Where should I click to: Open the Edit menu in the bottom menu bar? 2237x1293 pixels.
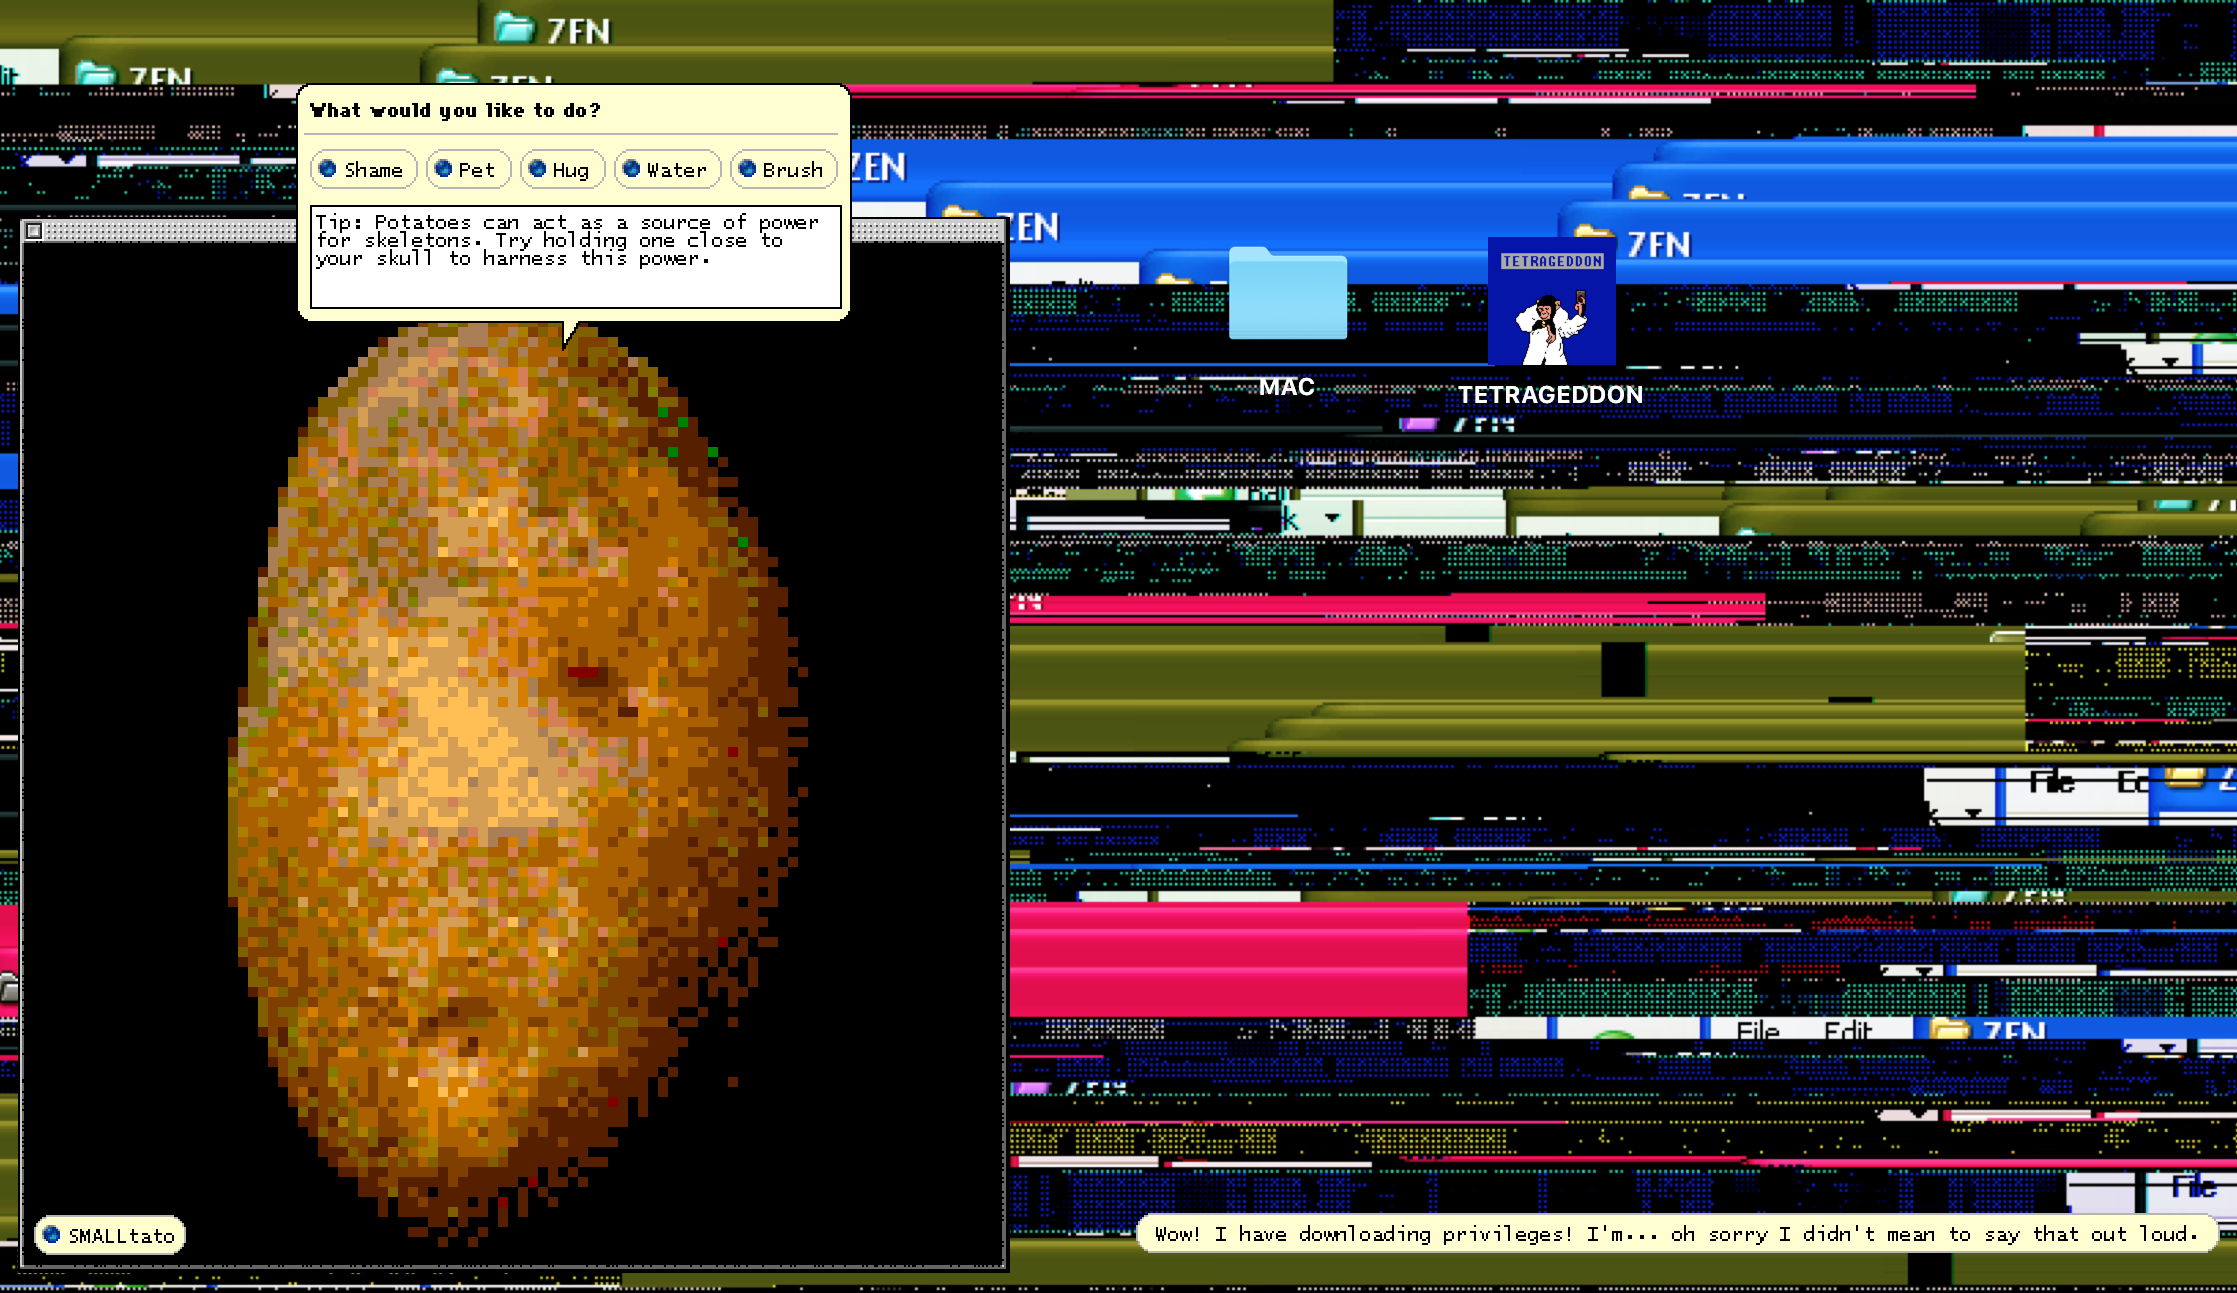[x=1849, y=1029]
